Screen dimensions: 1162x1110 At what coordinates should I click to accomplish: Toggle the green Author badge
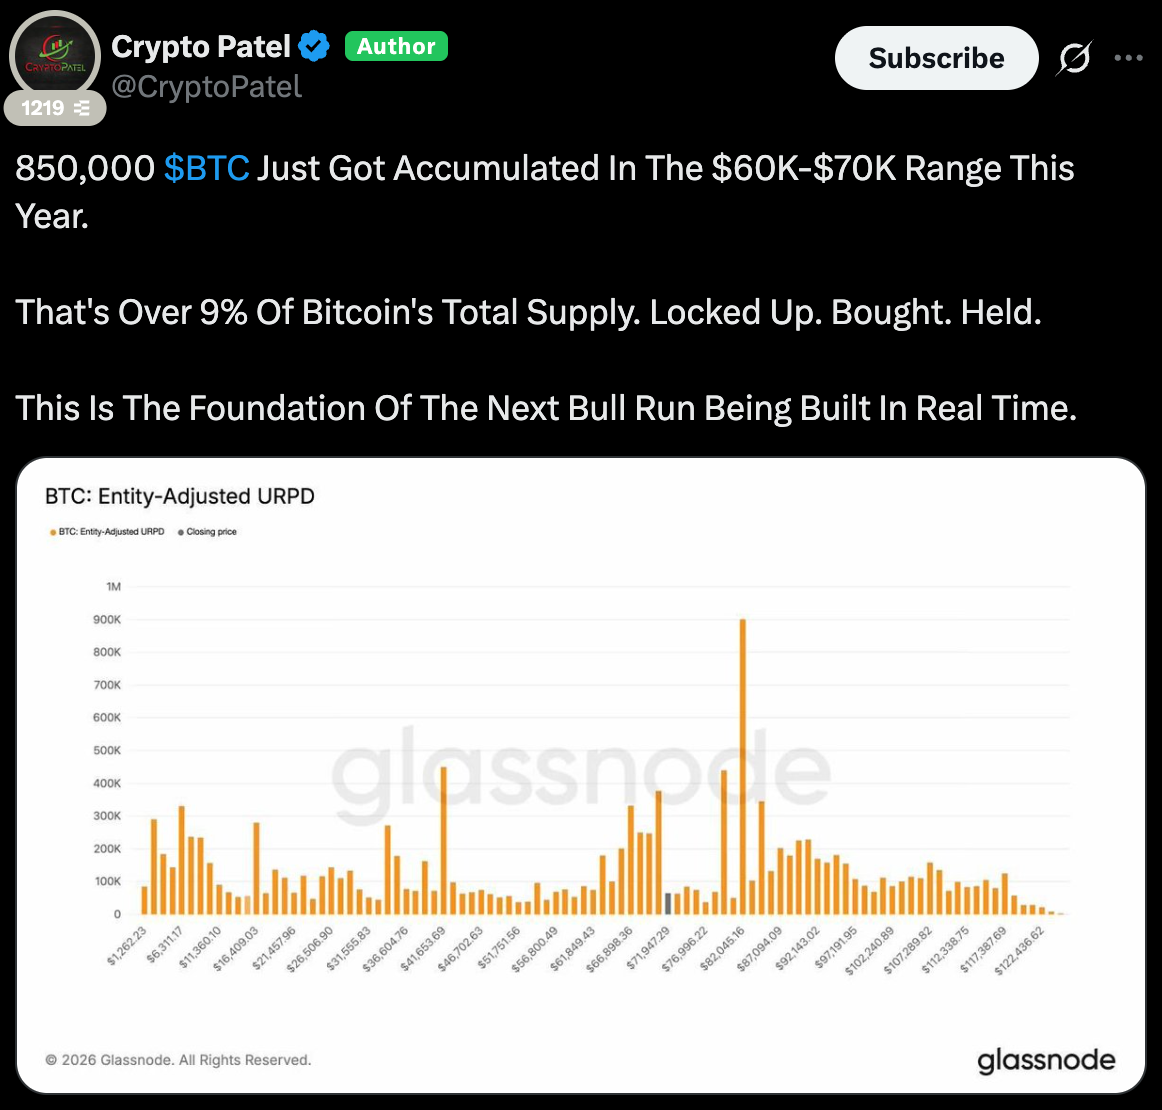(396, 46)
